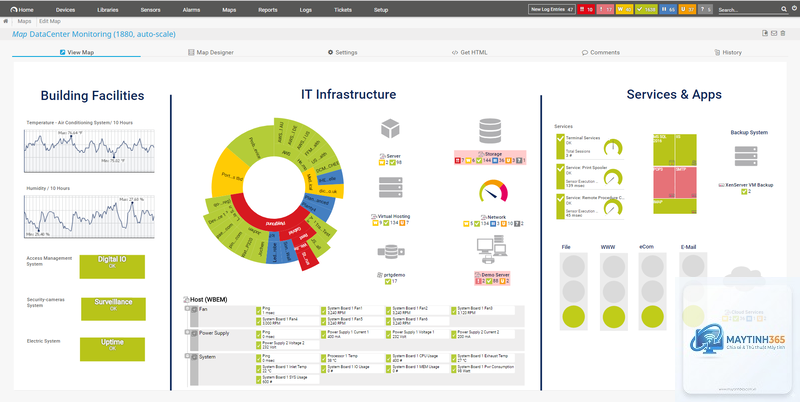Open the Home menu

pyautogui.click(x=22, y=10)
